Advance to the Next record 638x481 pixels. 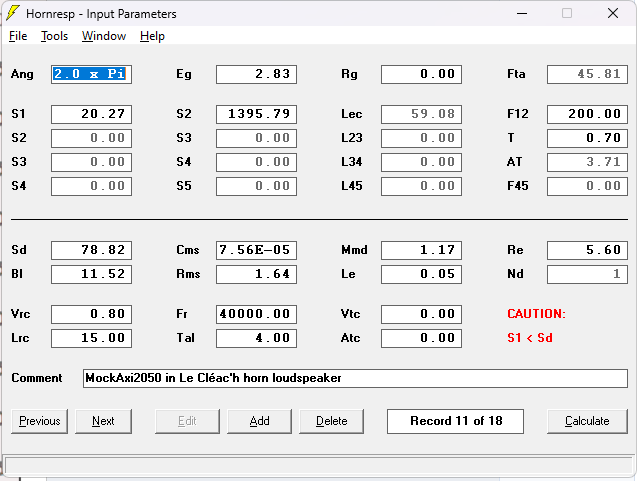click(103, 421)
